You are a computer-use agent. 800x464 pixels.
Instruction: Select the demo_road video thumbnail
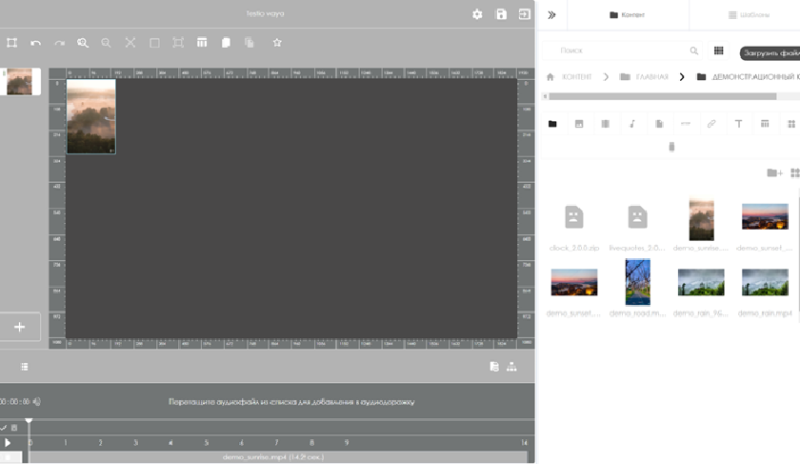coord(637,282)
